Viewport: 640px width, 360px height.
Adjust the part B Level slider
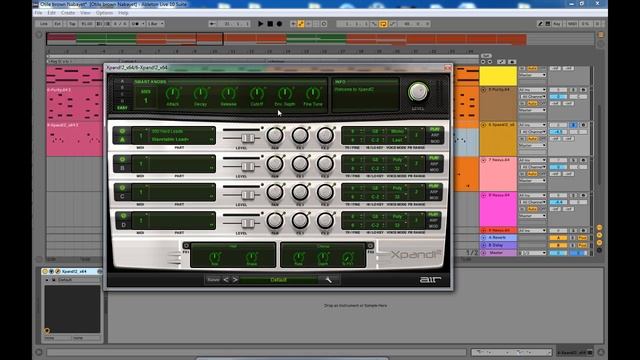pos(247,166)
